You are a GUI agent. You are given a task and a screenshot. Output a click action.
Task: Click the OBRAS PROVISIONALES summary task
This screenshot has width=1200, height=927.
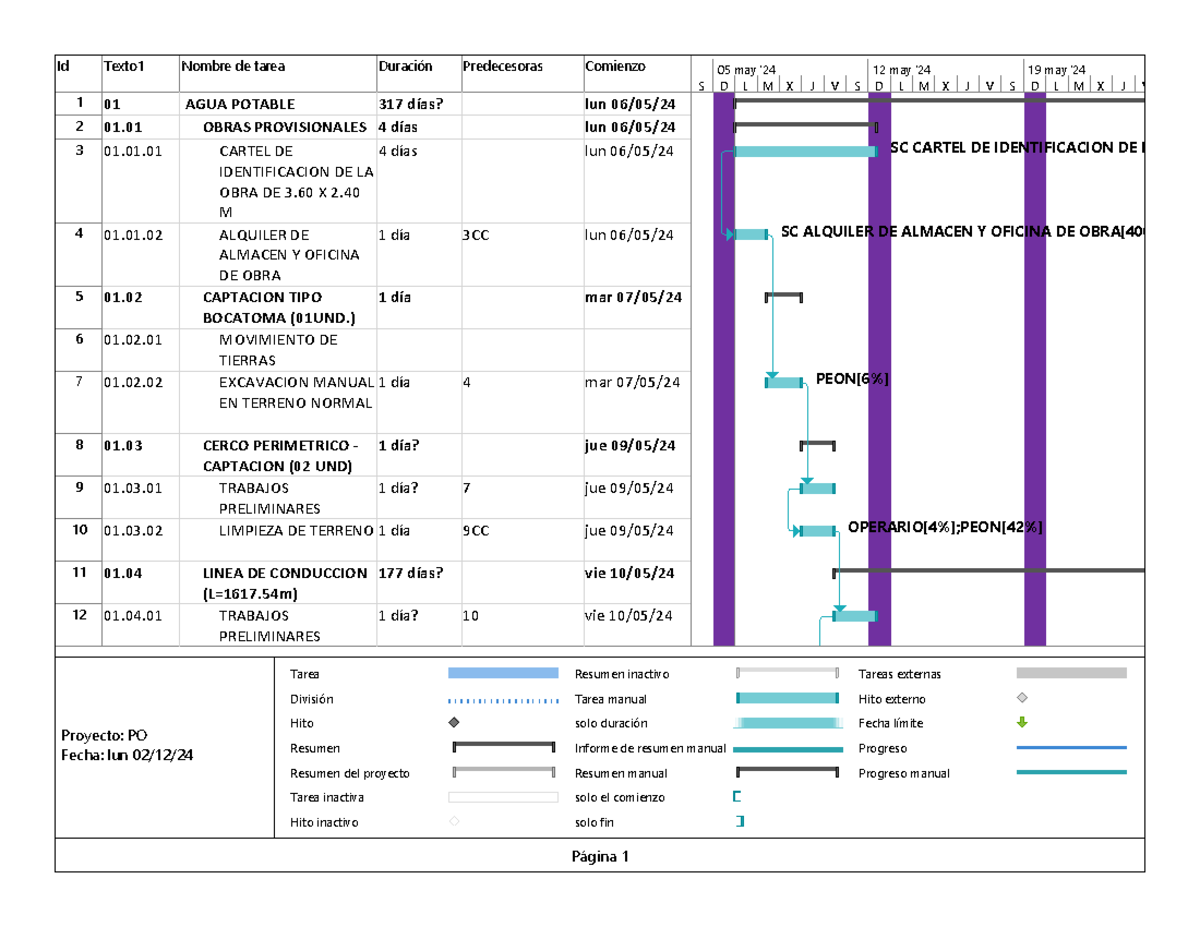[285, 127]
